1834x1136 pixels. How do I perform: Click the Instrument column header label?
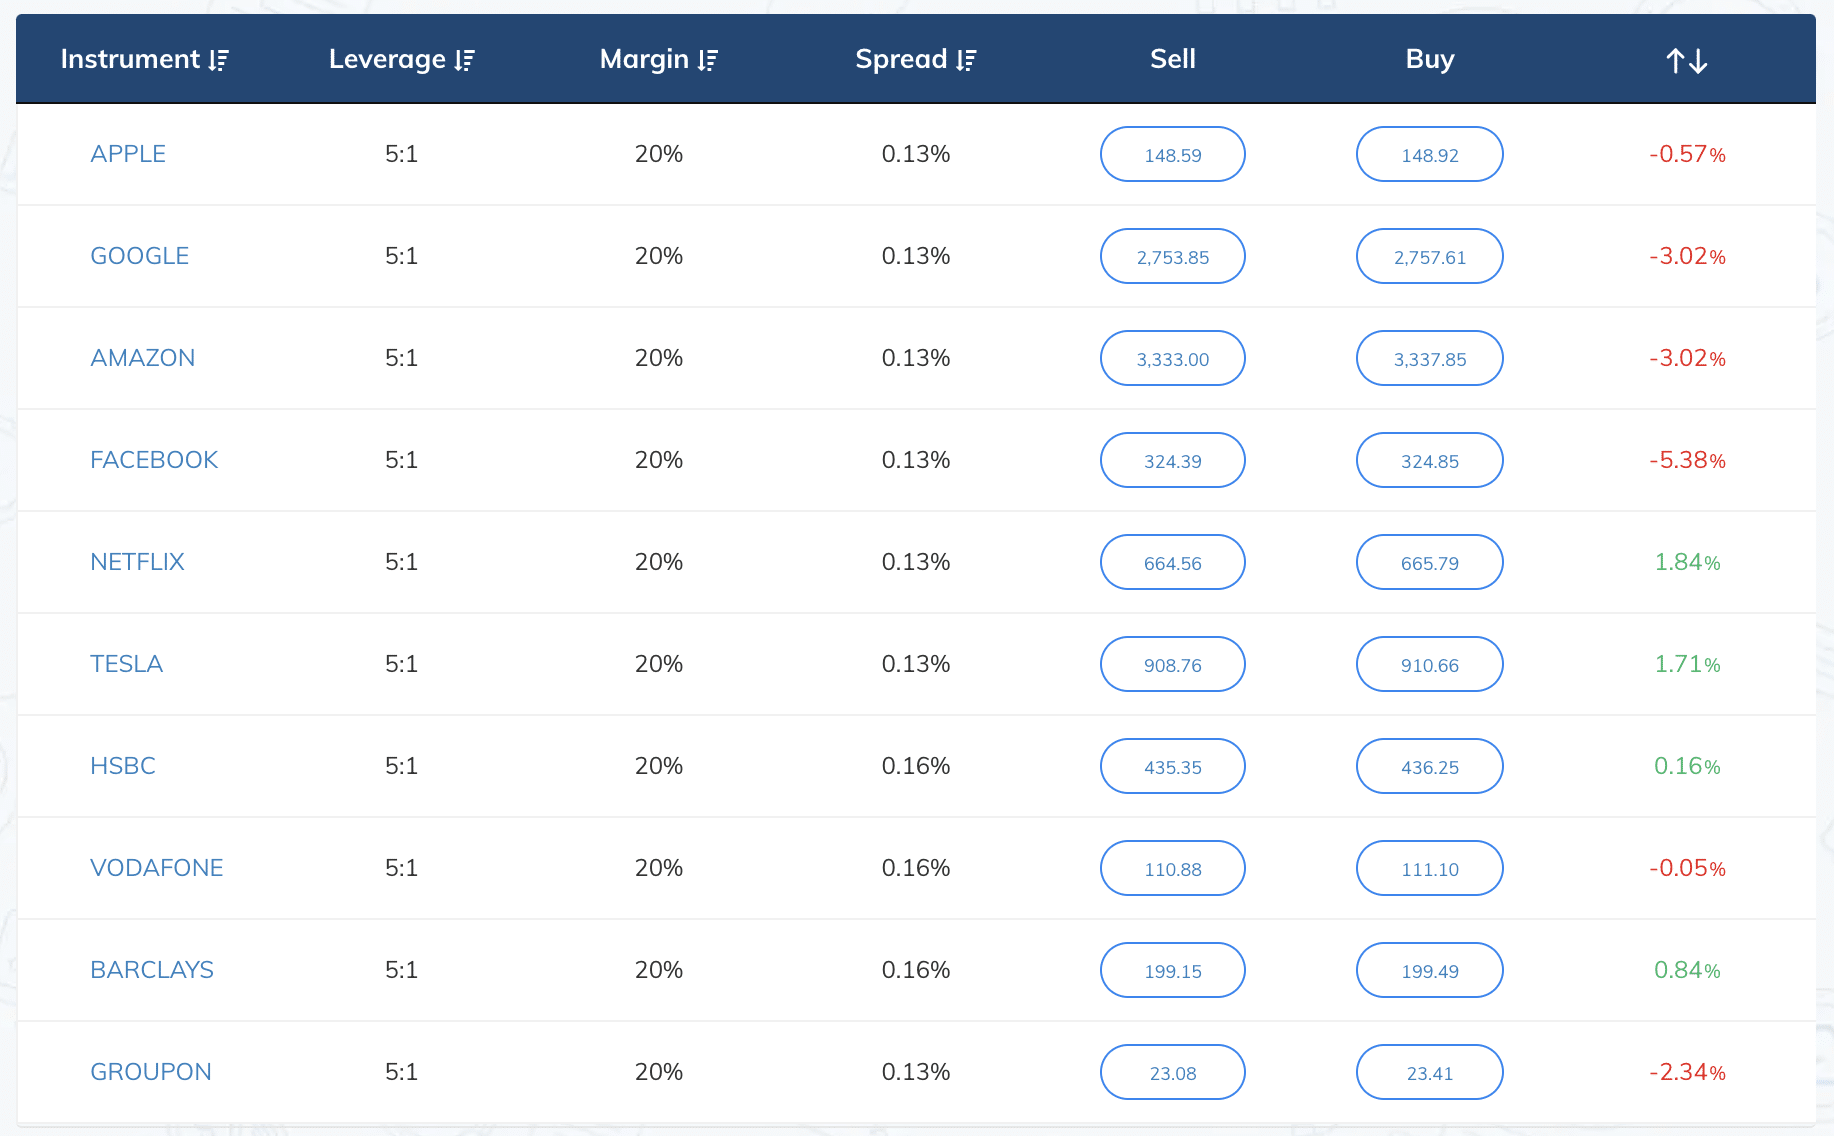pyautogui.click(x=130, y=59)
